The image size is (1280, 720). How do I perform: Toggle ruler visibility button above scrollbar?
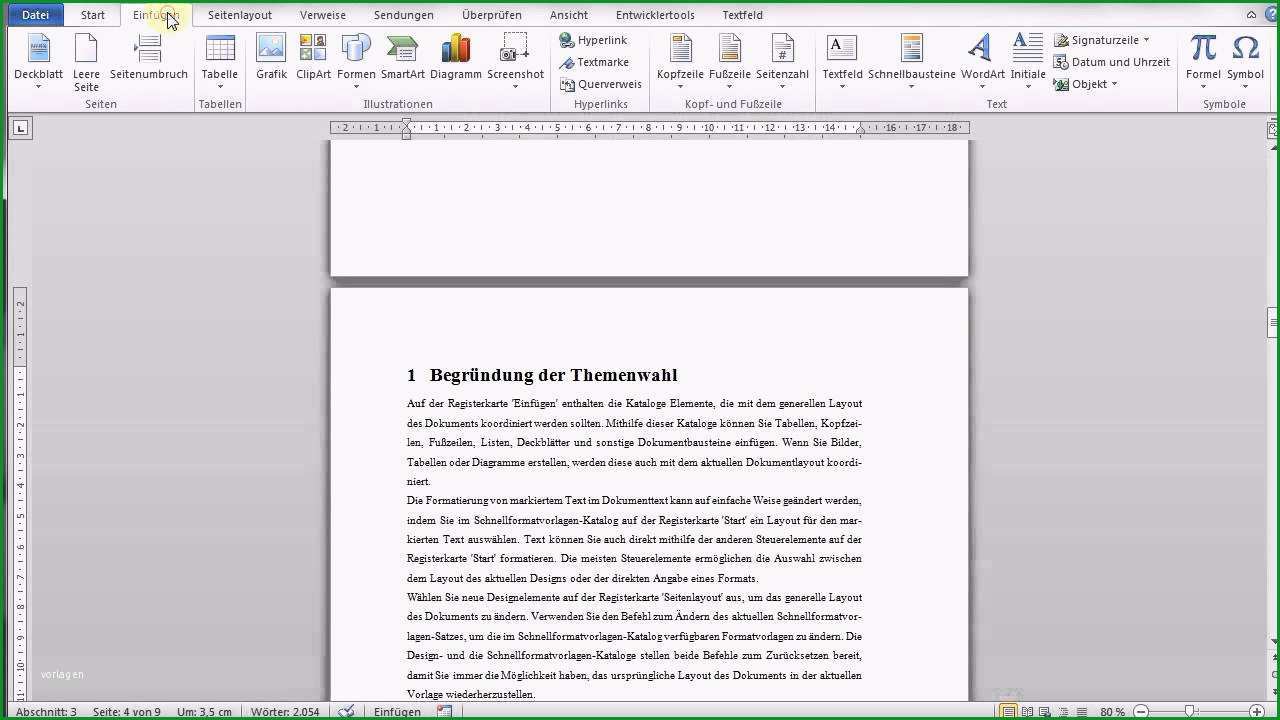[x=1273, y=129]
